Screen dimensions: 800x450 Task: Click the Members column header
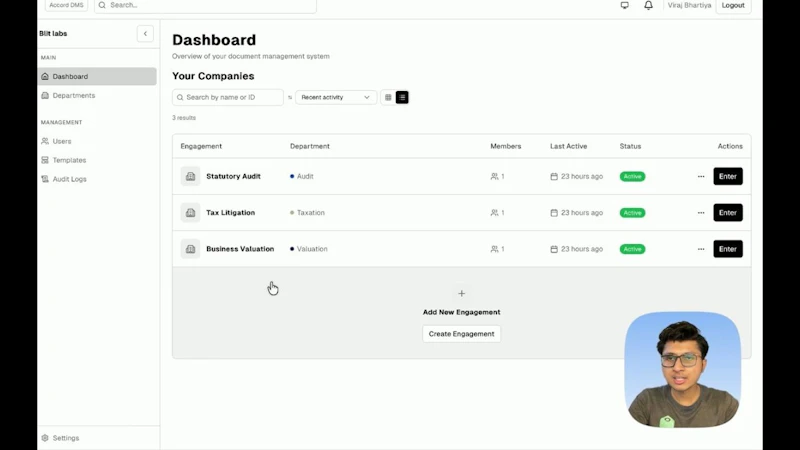point(506,146)
